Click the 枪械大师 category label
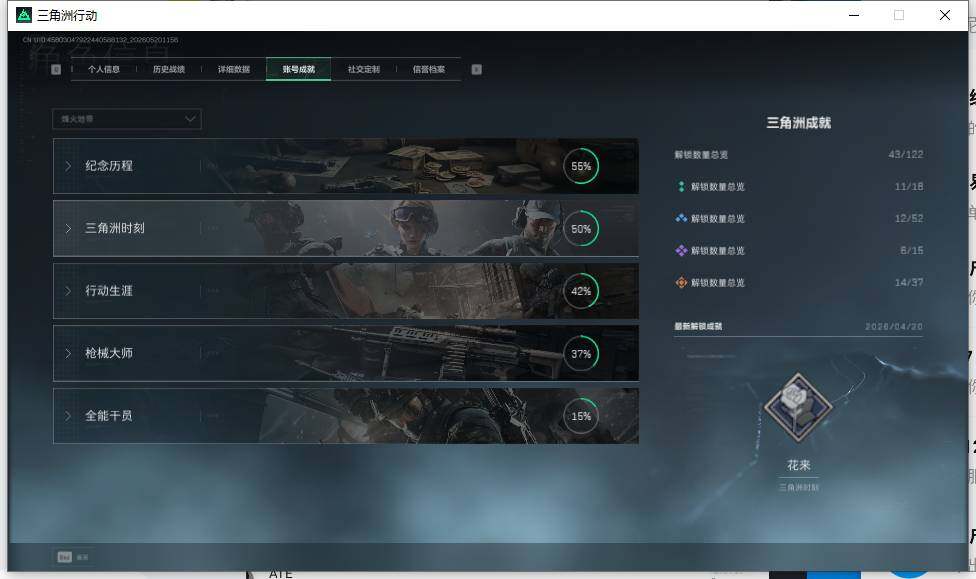This screenshot has width=976, height=579. coord(109,353)
